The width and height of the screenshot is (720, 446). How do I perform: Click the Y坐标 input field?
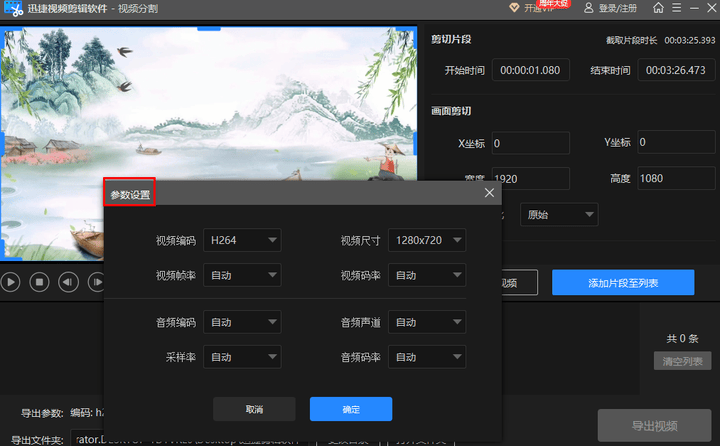pos(676,142)
